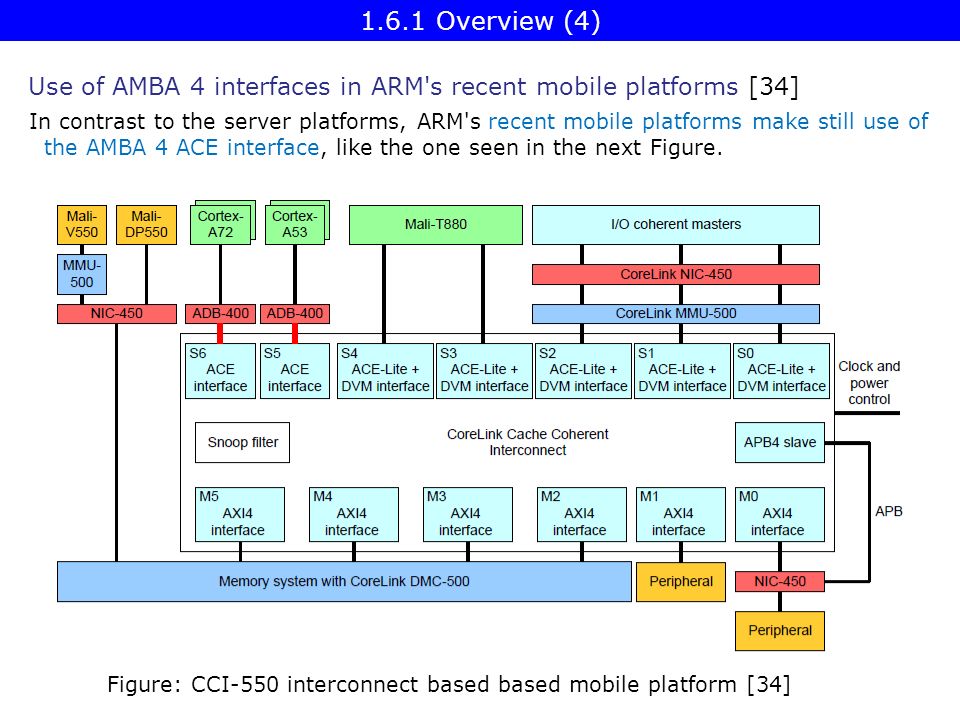Screen dimensions: 960x720
Task: Click the 'Clock and power control' label
Action: 869,383
